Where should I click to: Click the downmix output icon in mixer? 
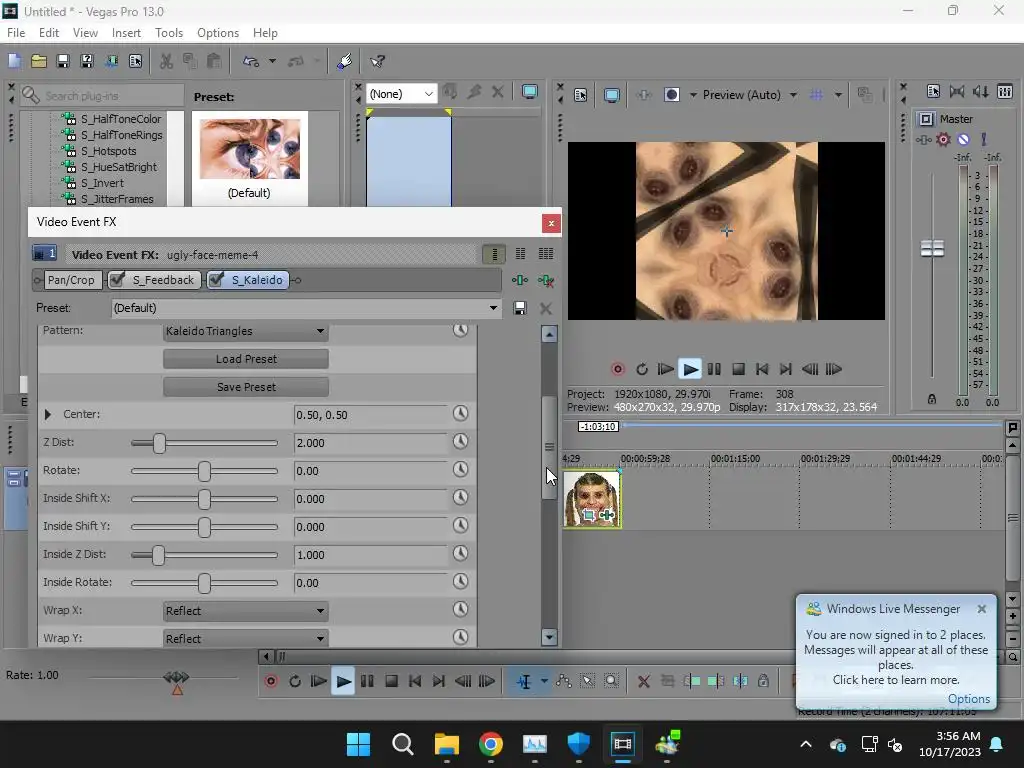[x=957, y=91]
